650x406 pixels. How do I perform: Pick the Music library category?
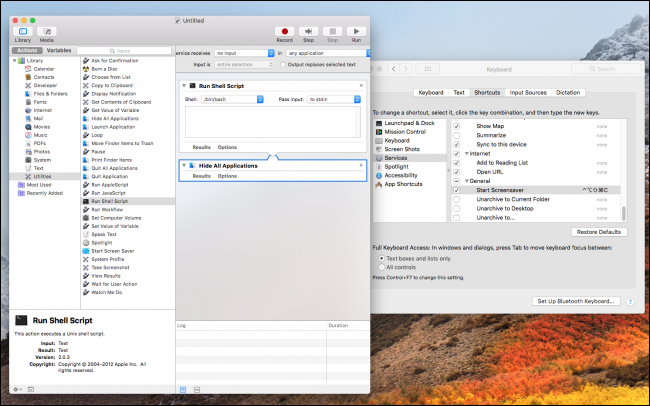tap(41, 135)
